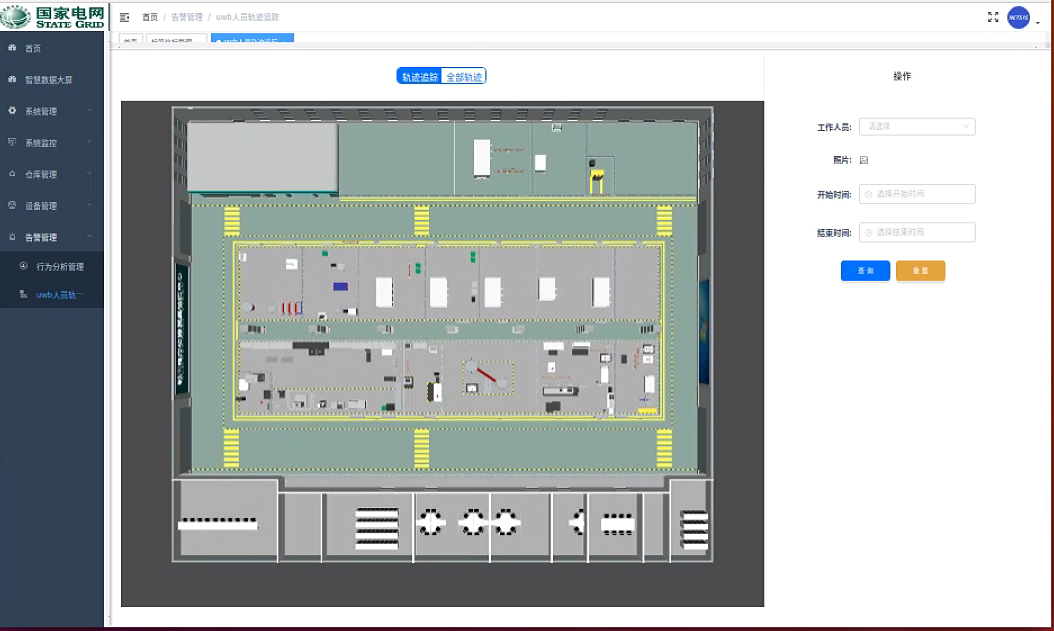Click the blue 查询 button

click(x=865, y=271)
